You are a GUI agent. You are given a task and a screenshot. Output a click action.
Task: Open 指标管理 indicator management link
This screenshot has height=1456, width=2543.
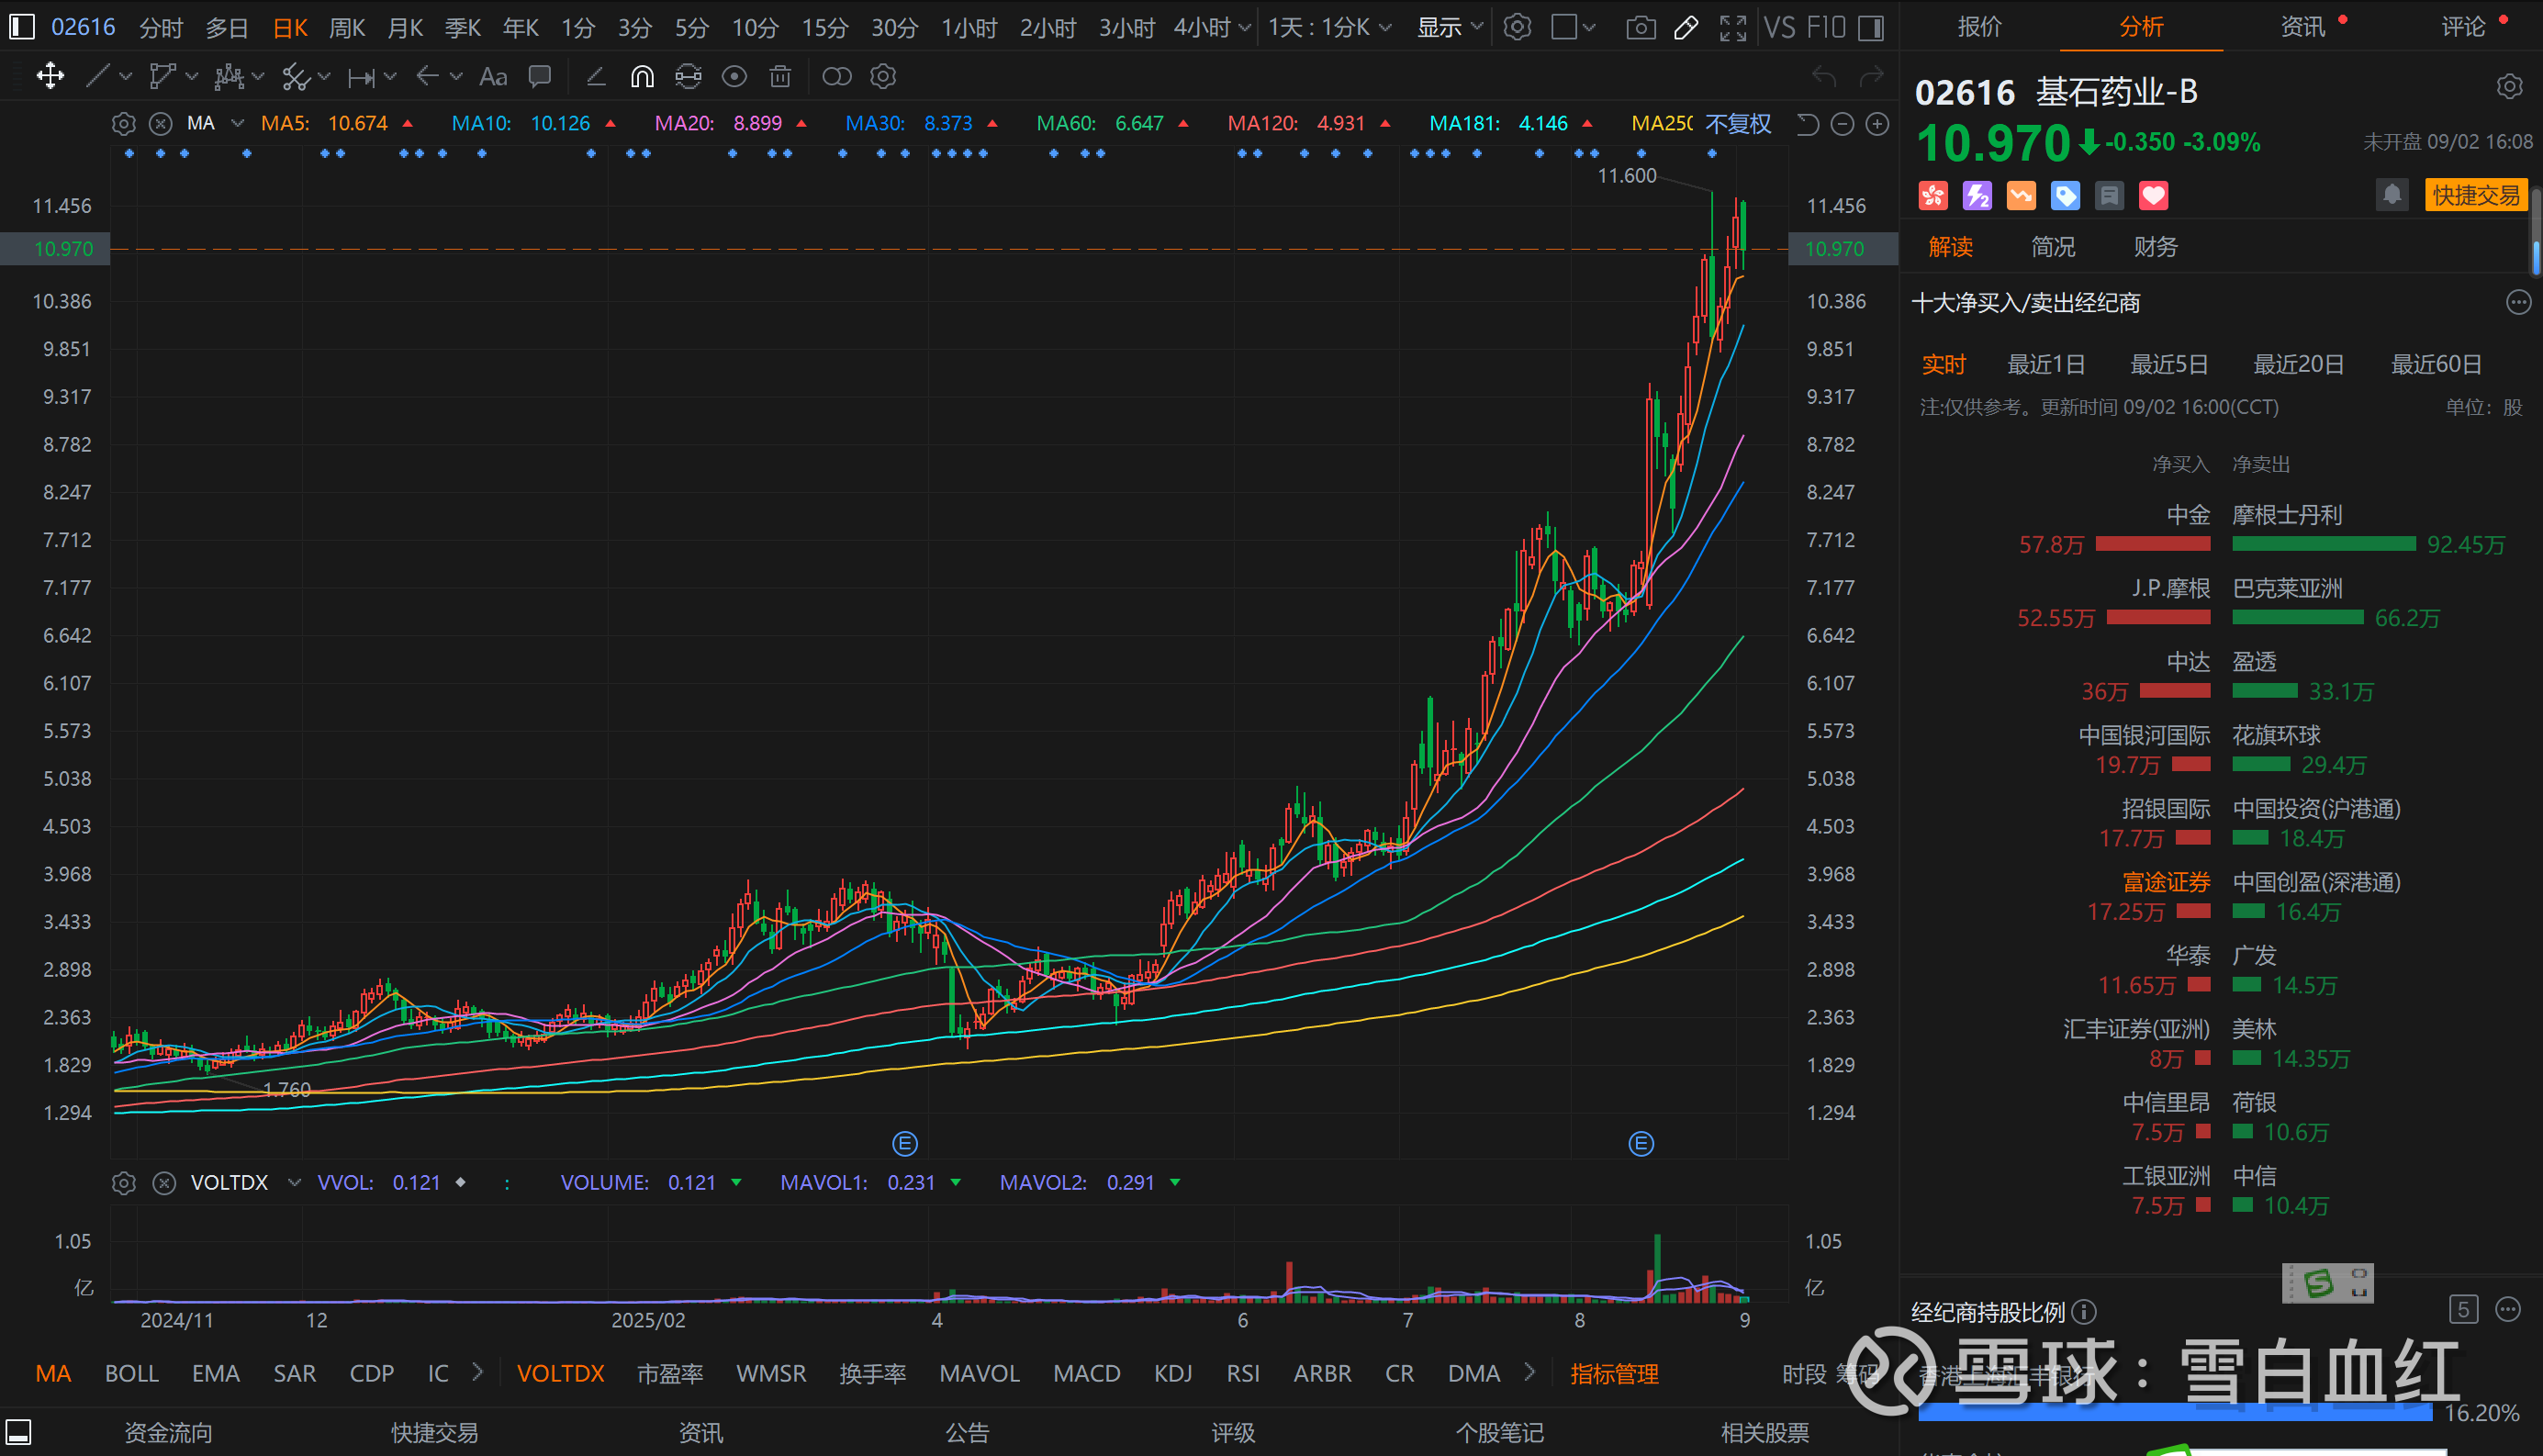[1614, 1374]
